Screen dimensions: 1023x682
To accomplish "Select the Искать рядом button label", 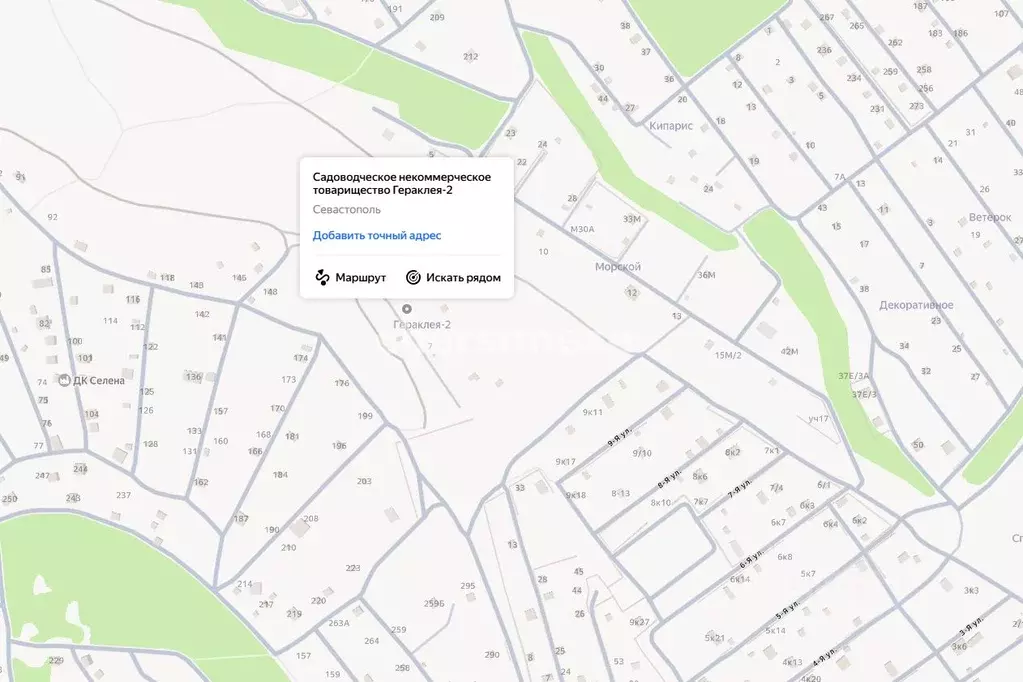I will (463, 278).
